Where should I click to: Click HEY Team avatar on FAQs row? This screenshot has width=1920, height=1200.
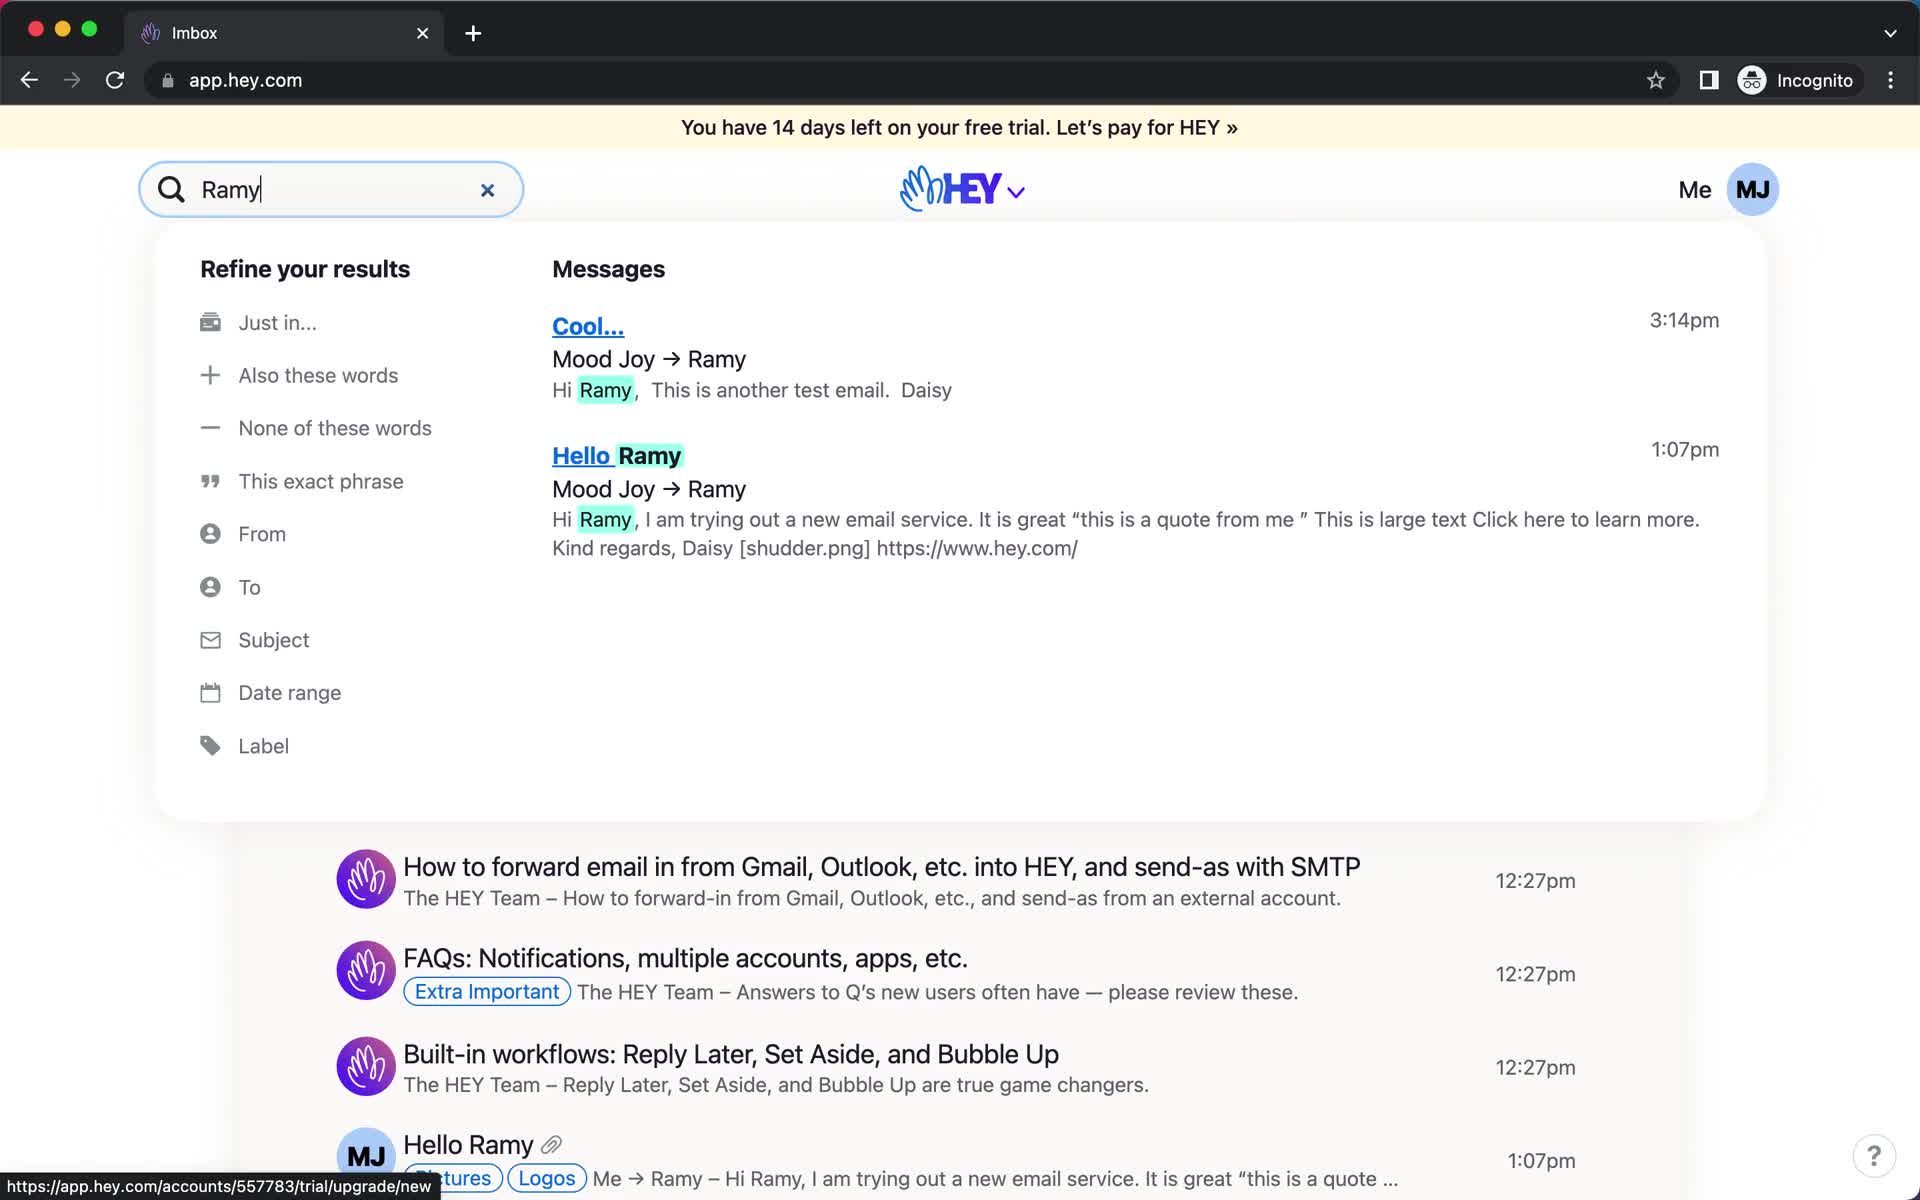366,970
